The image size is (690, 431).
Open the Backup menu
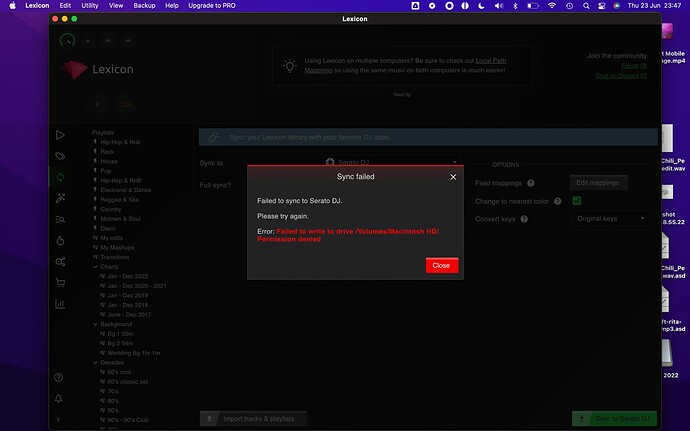click(144, 6)
